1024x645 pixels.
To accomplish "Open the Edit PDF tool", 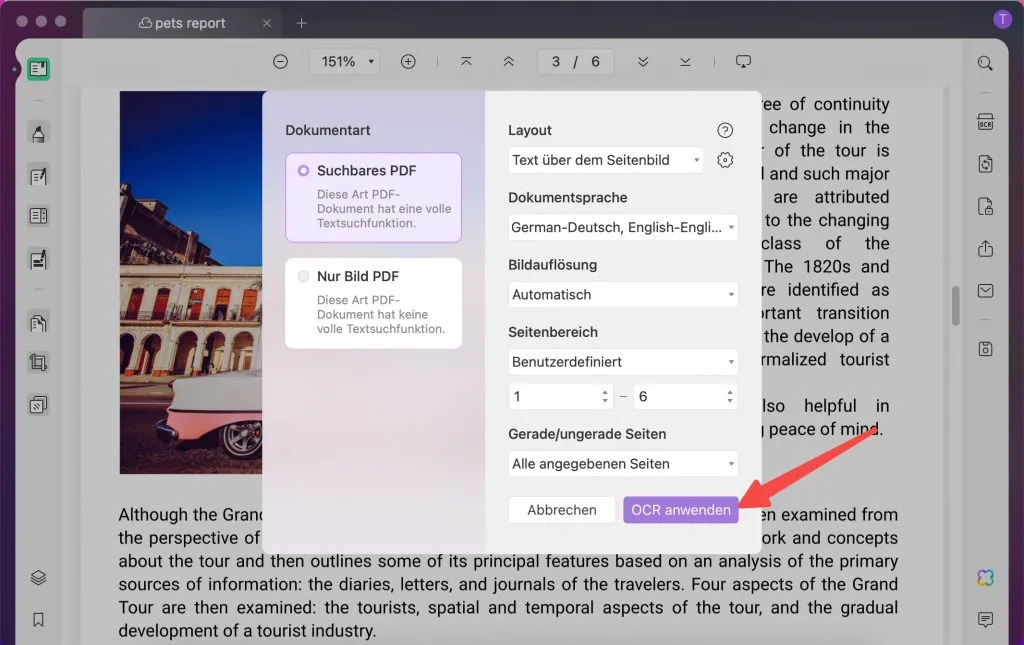I will coord(38,176).
